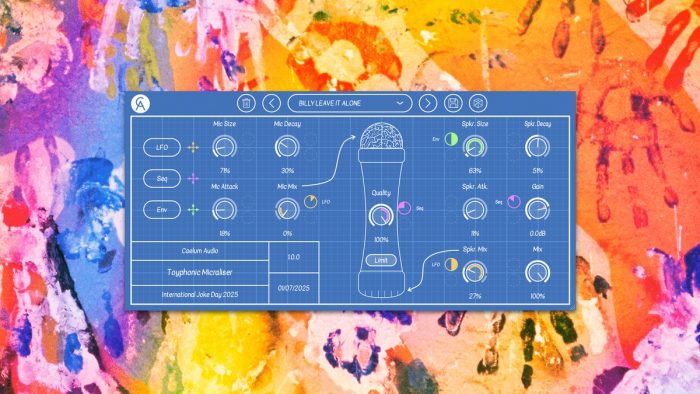Click the yellow LFO modulation drag handle

[x=193, y=147]
